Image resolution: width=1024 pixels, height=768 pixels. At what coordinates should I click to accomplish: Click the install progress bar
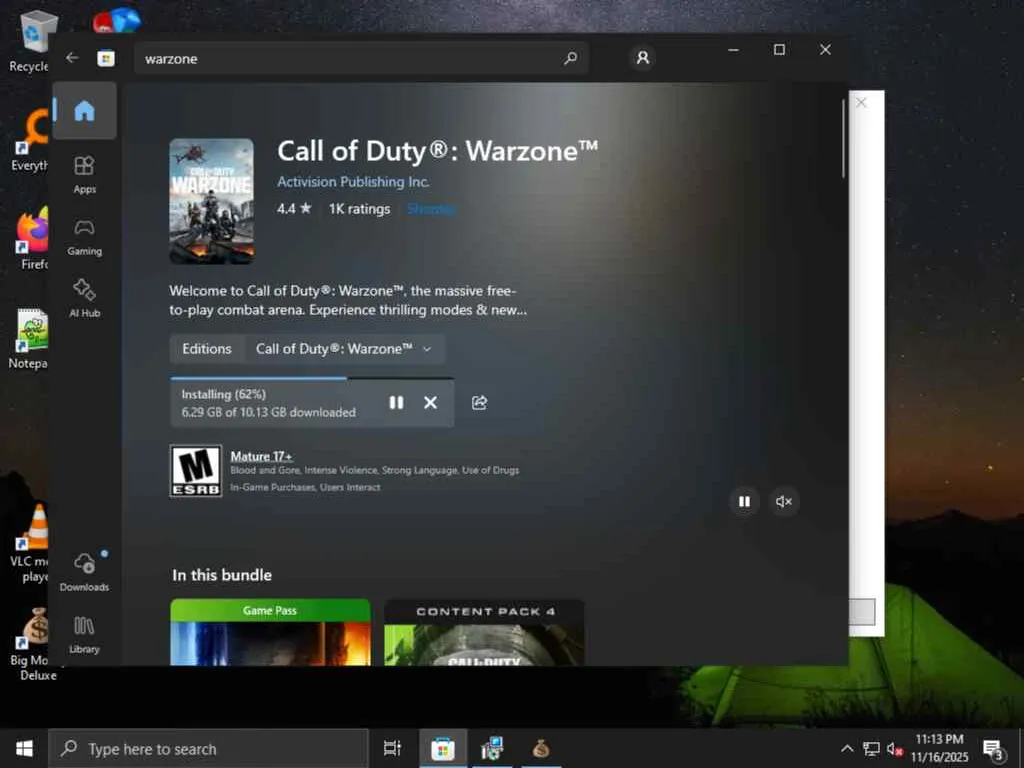[x=312, y=378]
